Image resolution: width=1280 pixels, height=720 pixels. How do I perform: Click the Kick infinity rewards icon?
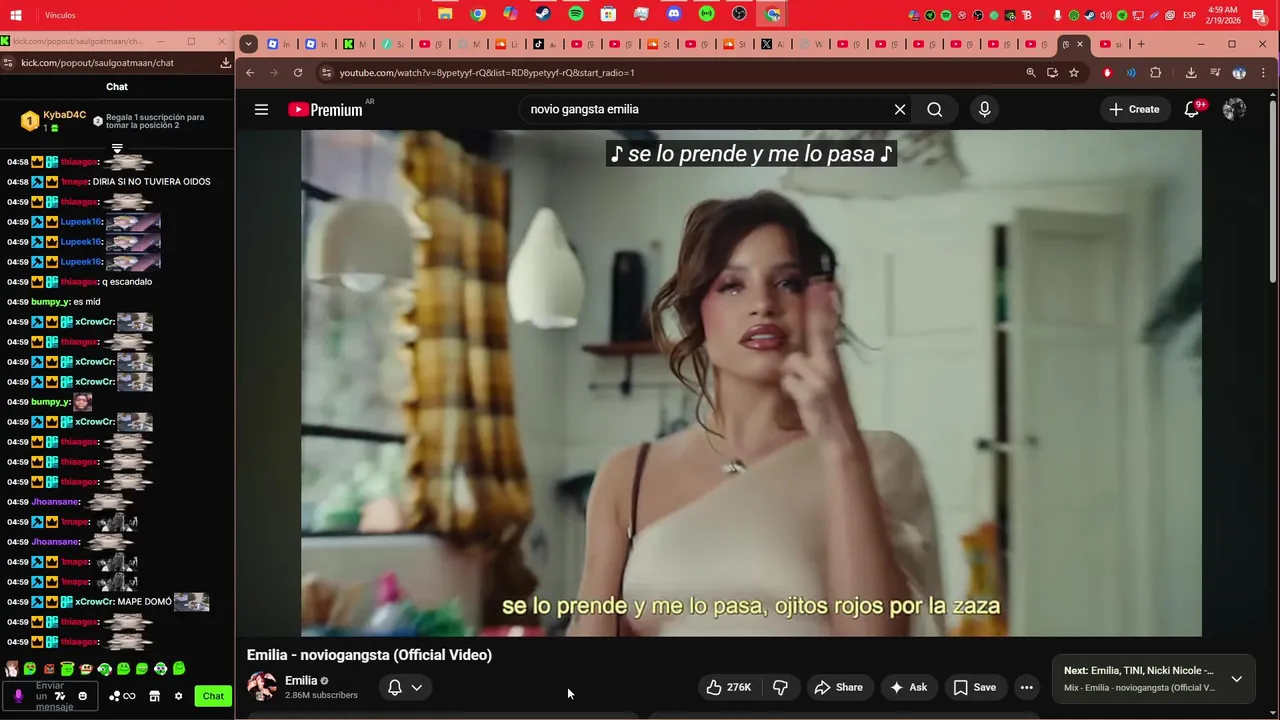[x=129, y=696]
